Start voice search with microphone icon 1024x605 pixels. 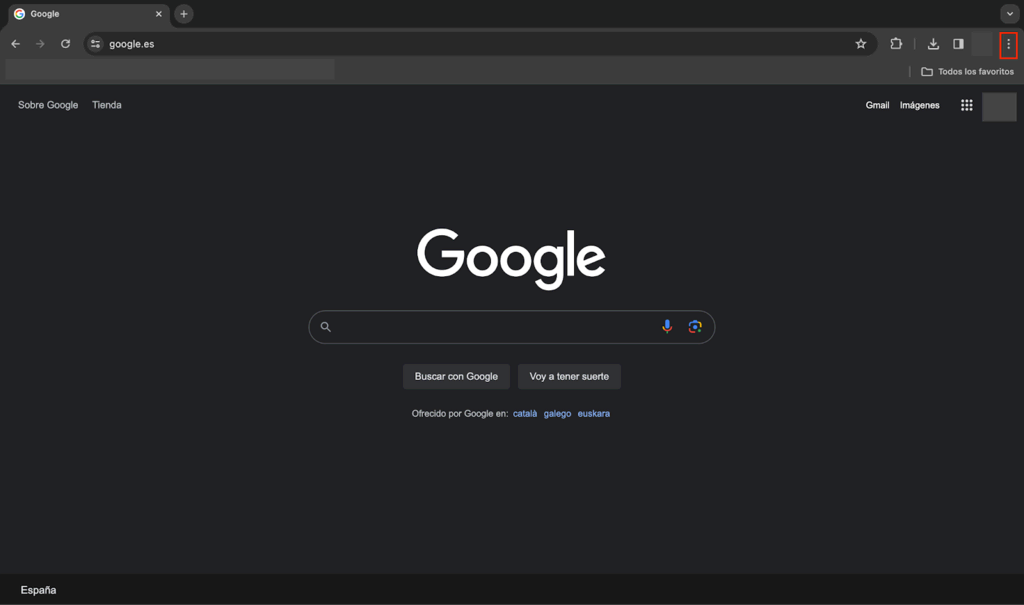pos(667,327)
